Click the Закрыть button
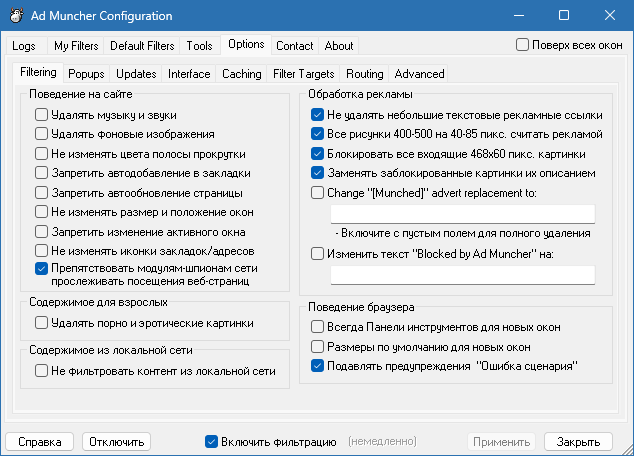The width and height of the screenshot is (634, 456). click(x=578, y=441)
